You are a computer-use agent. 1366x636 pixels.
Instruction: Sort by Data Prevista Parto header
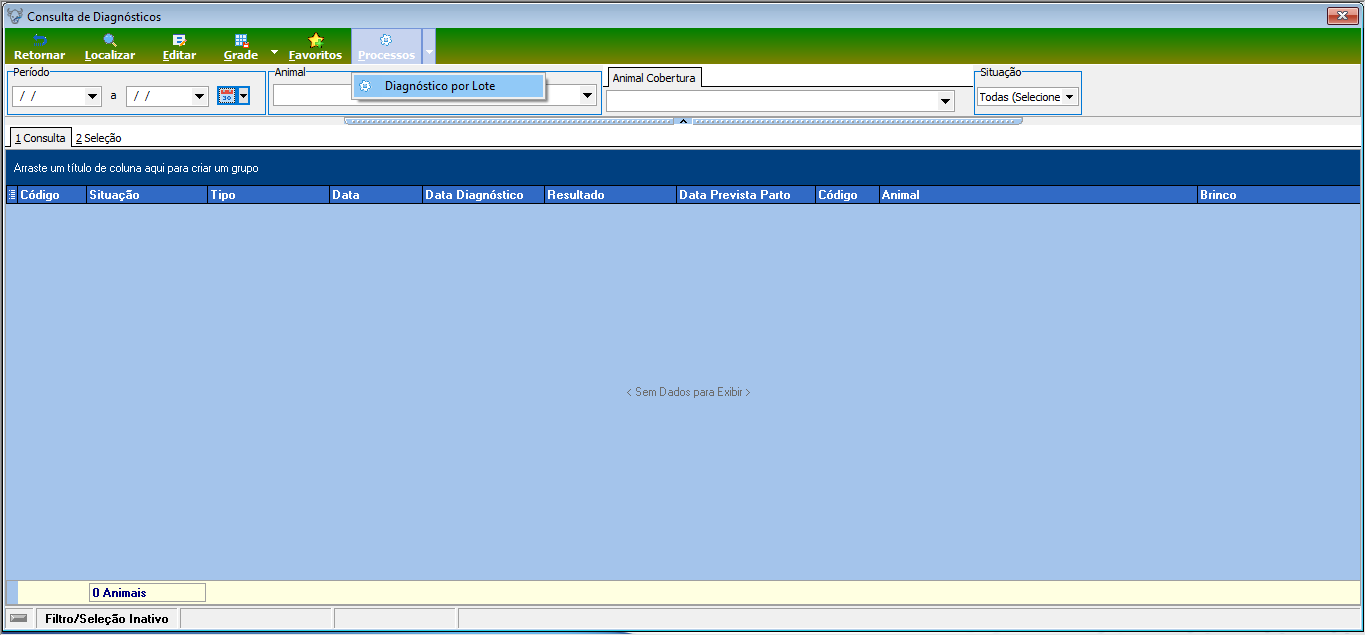coord(746,195)
